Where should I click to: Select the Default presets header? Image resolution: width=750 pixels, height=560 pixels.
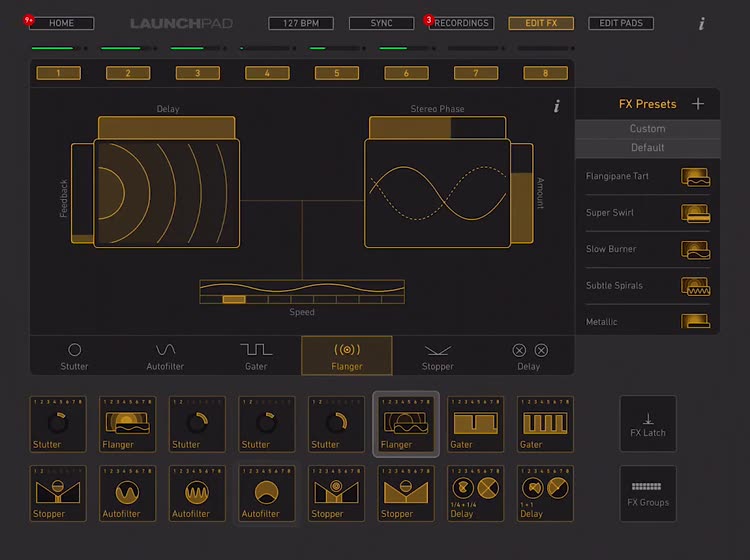[x=647, y=148]
